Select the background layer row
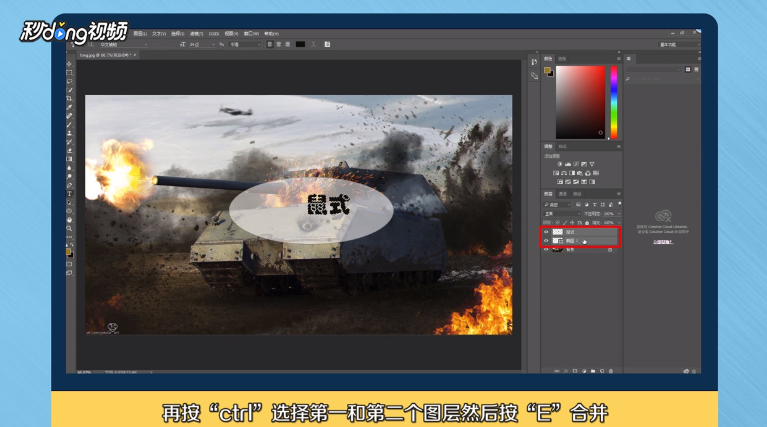The width and height of the screenshot is (767, 427). [580, 249]
